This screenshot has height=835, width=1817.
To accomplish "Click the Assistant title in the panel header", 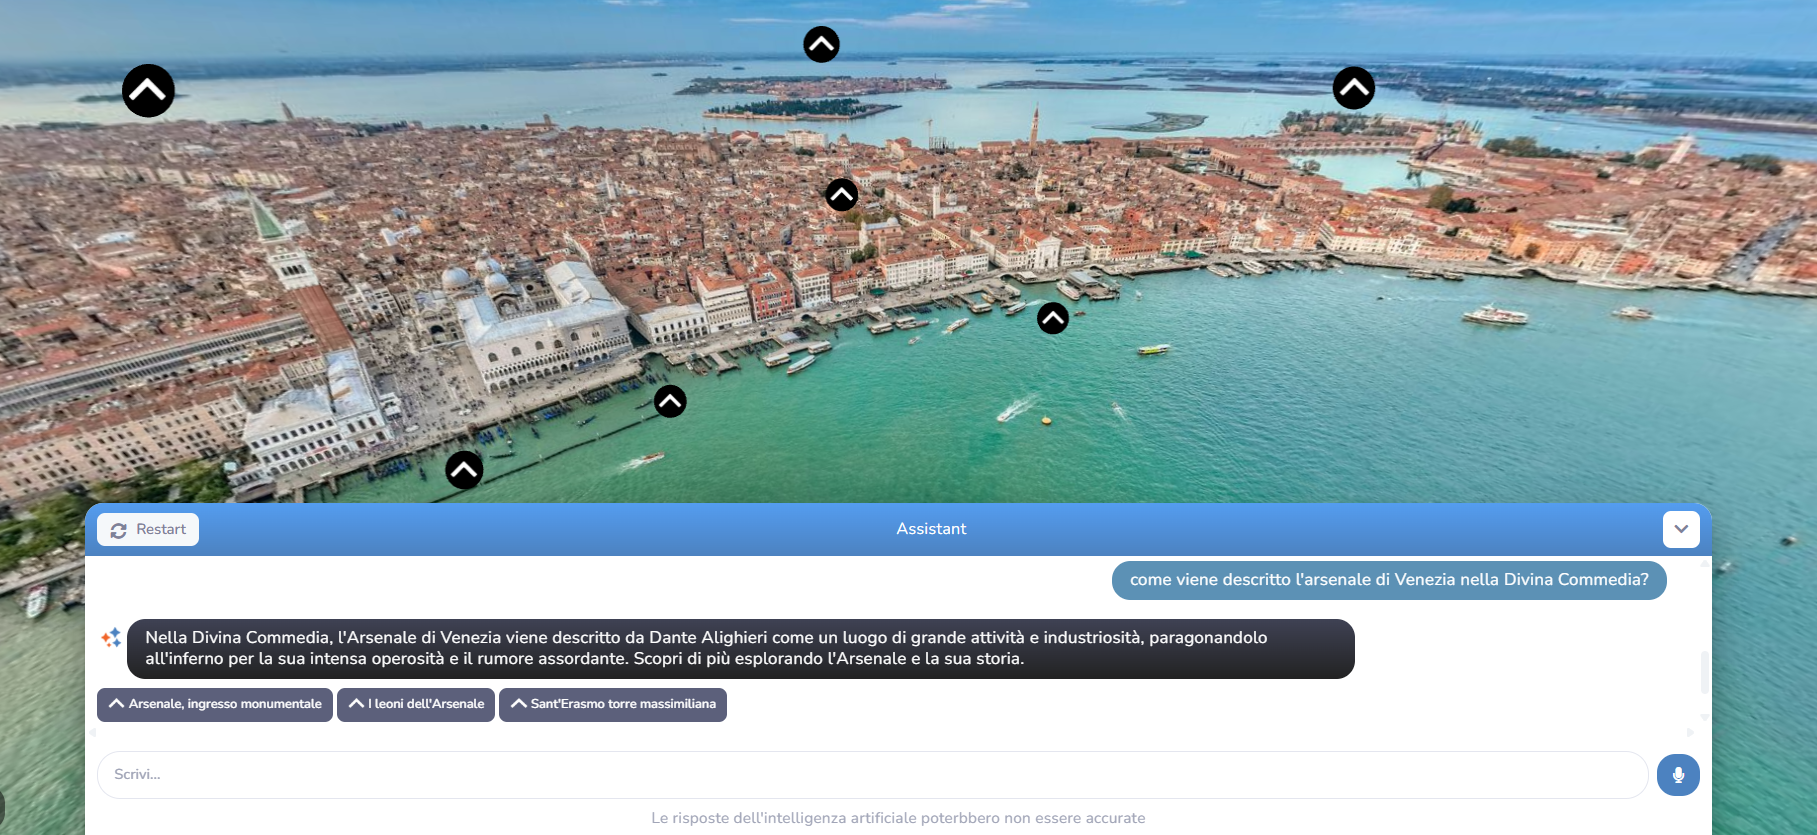I will point(931,529).
